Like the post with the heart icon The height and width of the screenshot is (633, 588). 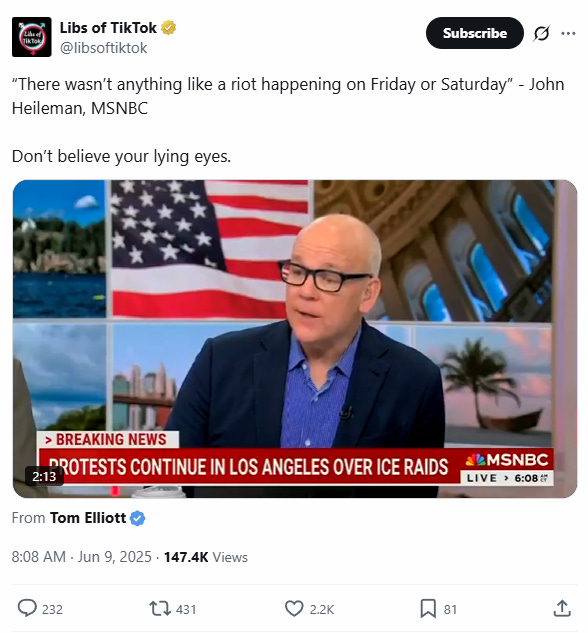click(294, 608)
